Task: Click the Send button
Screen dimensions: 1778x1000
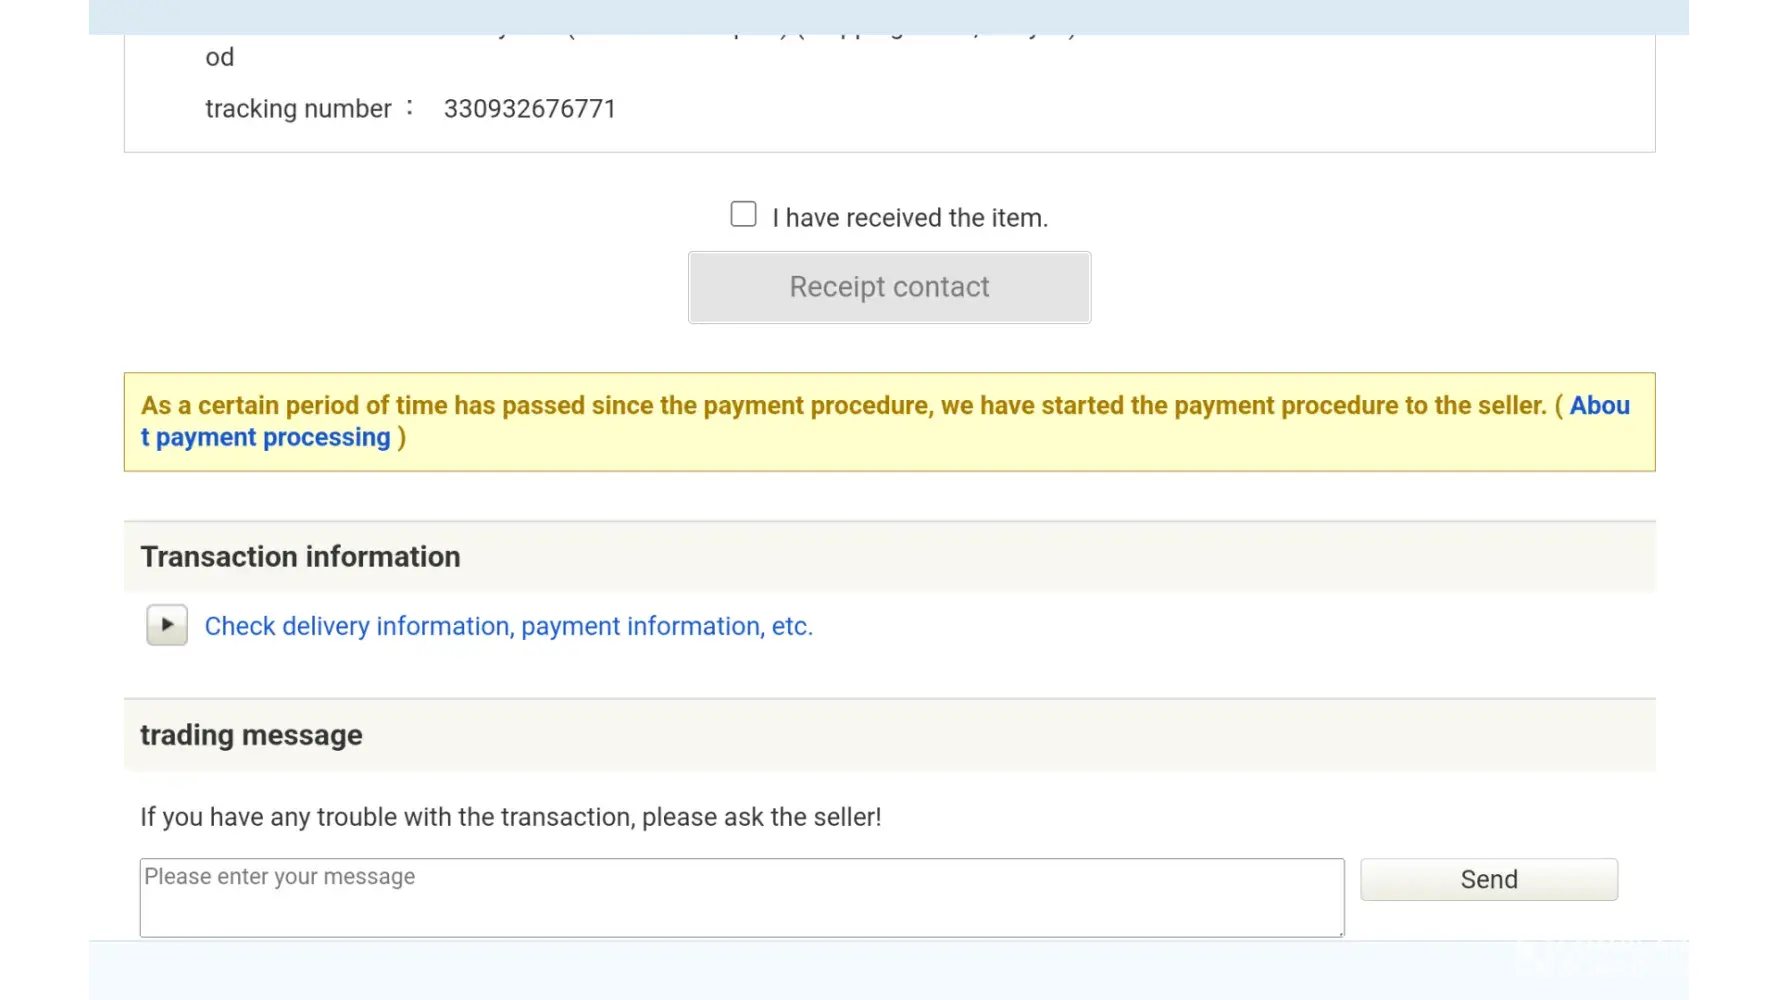Action: (1488, 879)
